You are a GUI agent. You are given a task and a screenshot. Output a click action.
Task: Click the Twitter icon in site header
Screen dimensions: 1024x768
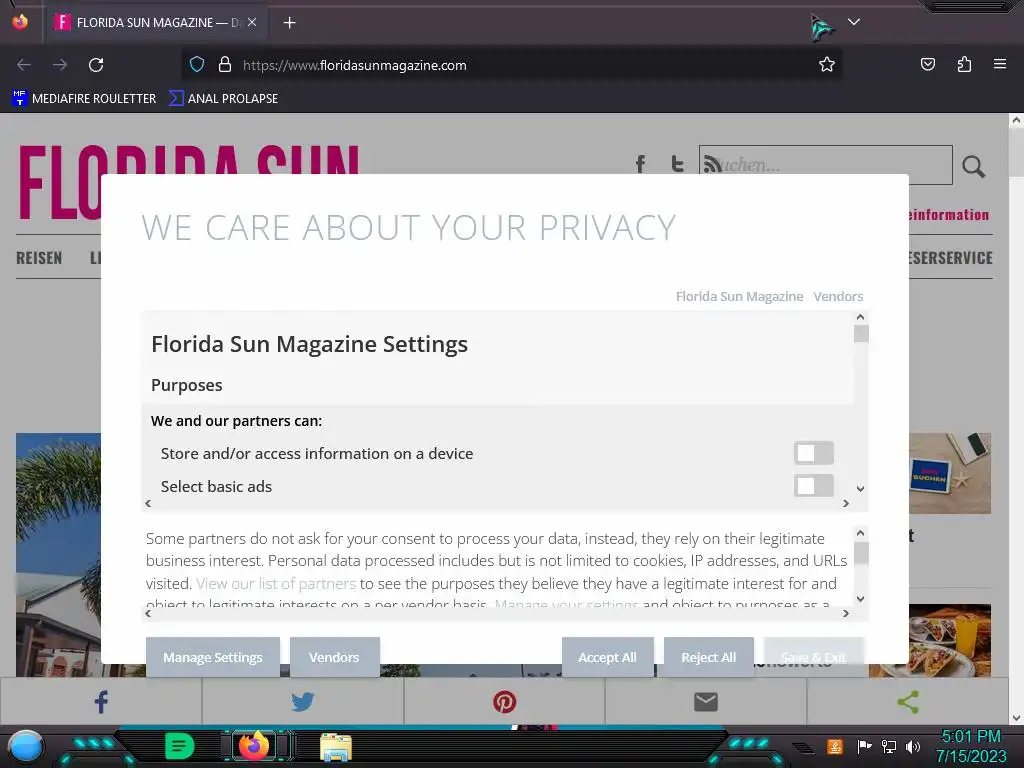pos(677,164)
